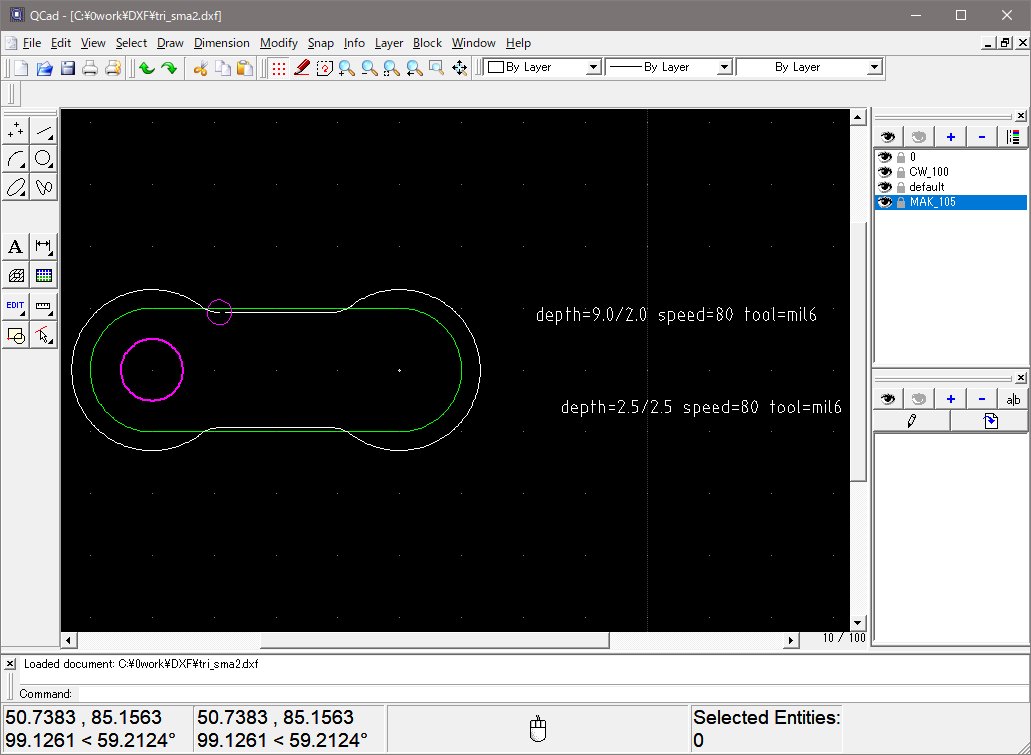Open the Snap menu
Image resolution: width=1031 pixels, height=755 pixels.
[x=320, y=43]
